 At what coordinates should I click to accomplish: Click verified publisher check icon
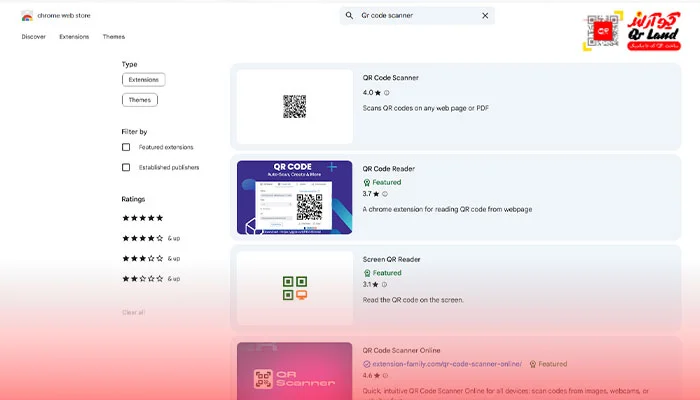pyautogui.click(x=367, y=364)
